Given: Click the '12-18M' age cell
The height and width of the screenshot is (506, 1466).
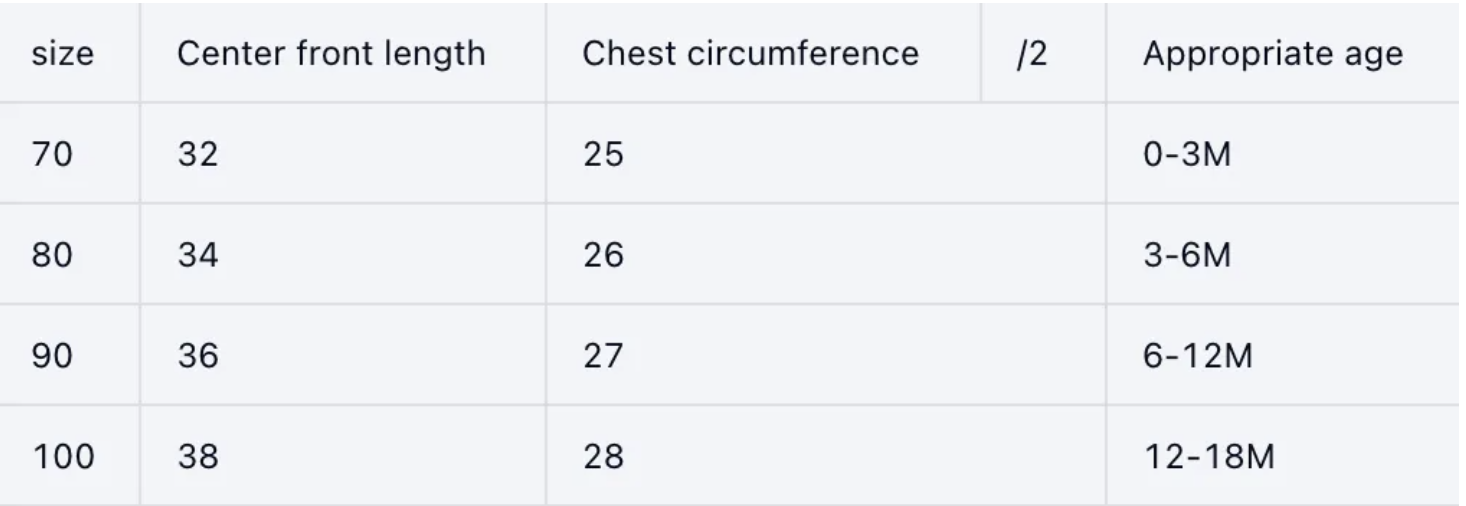Looking at the screenshot, I should [x=1209, y=458].
